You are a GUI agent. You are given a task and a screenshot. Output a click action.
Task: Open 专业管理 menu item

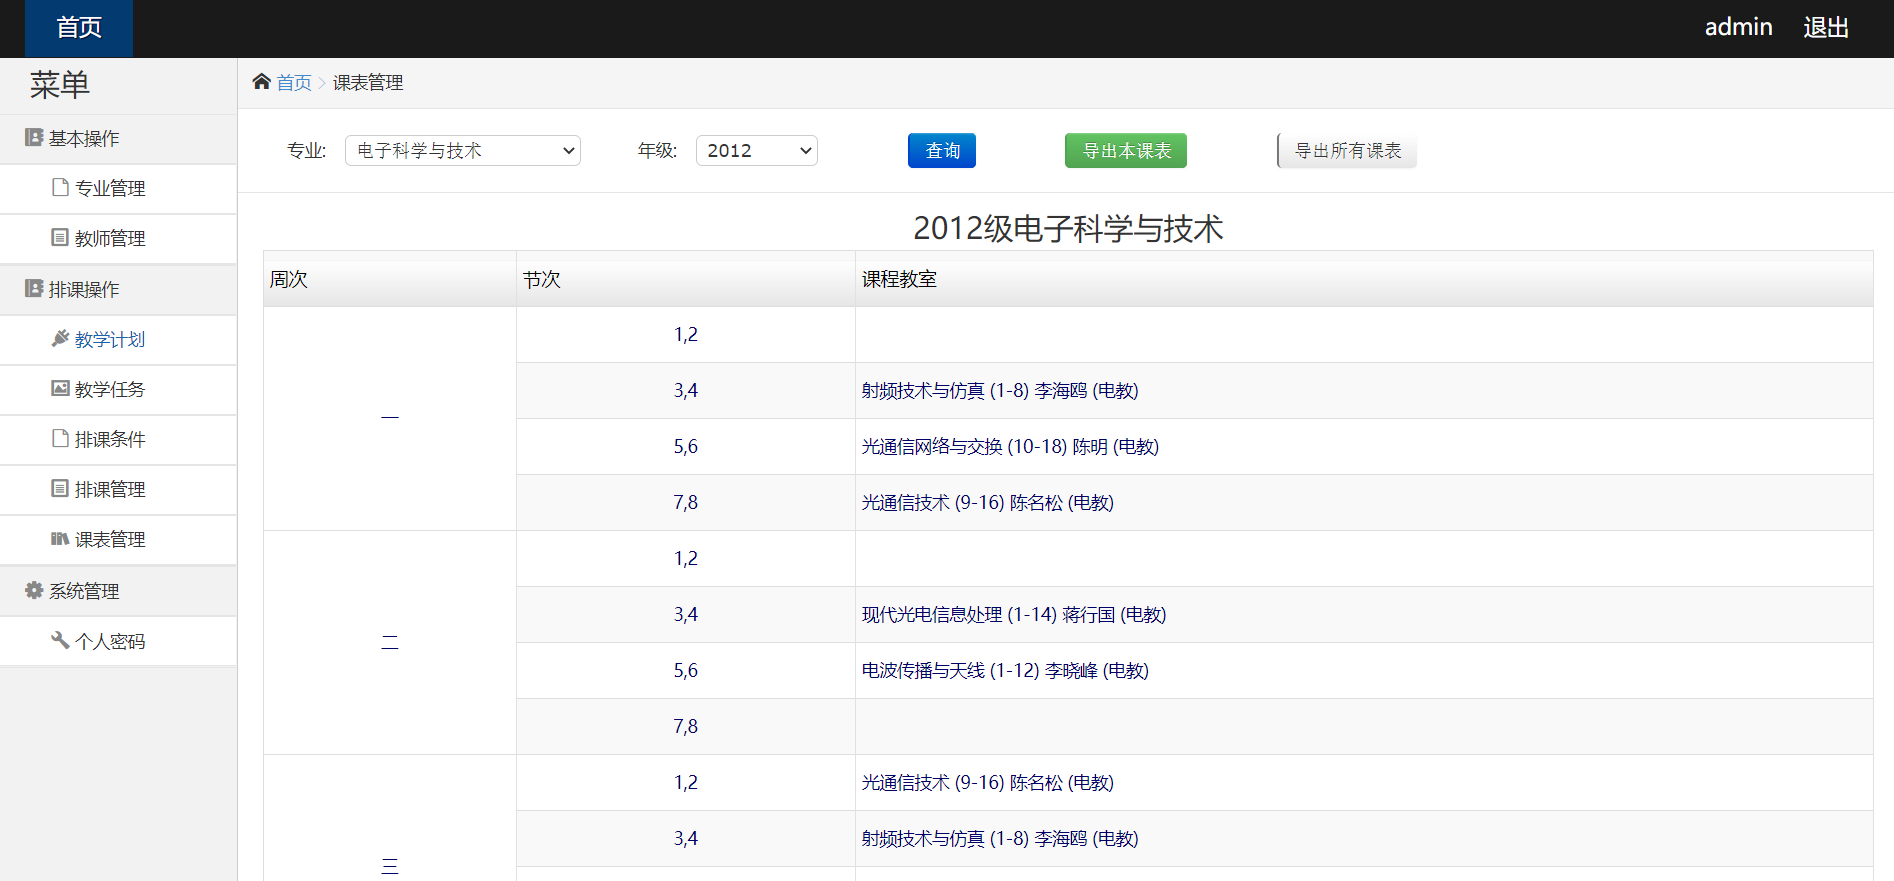[118, 189]
